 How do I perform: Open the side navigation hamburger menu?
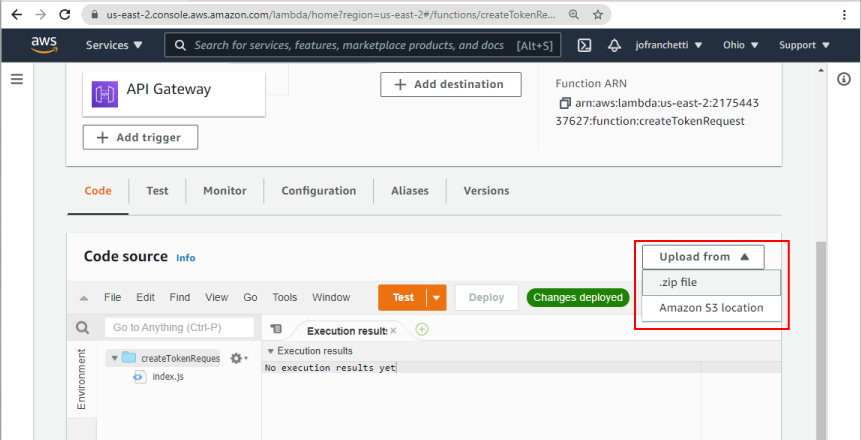[x=17, y=80]
